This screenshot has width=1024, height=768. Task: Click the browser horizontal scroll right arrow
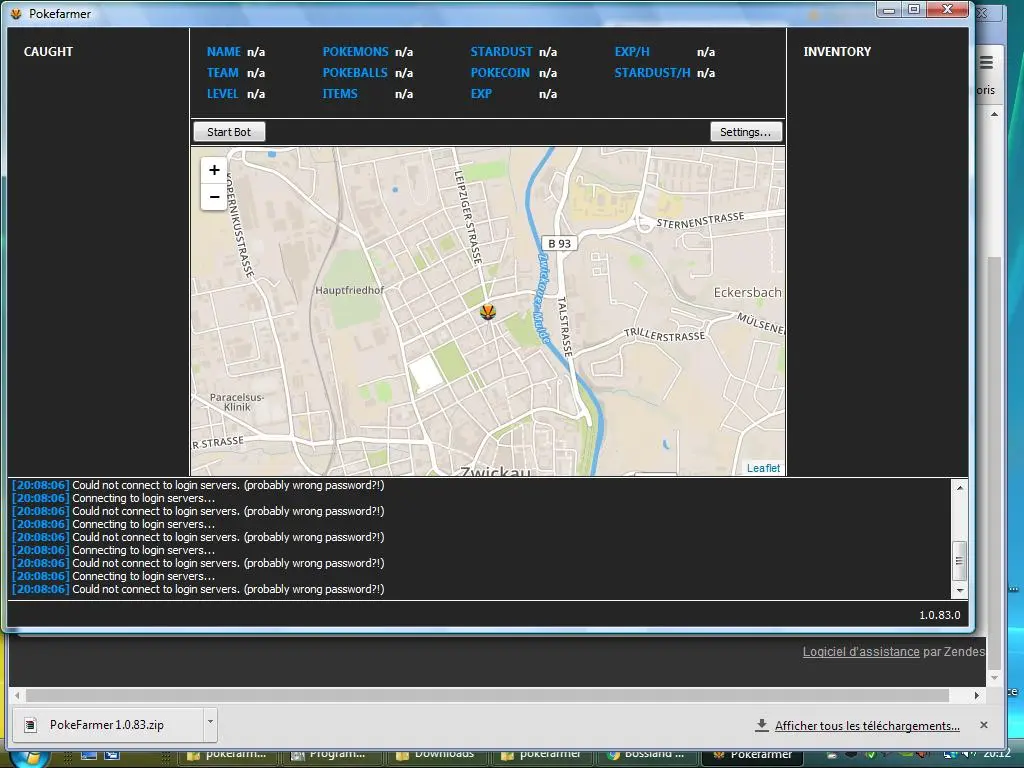click(x=977, y=696)
